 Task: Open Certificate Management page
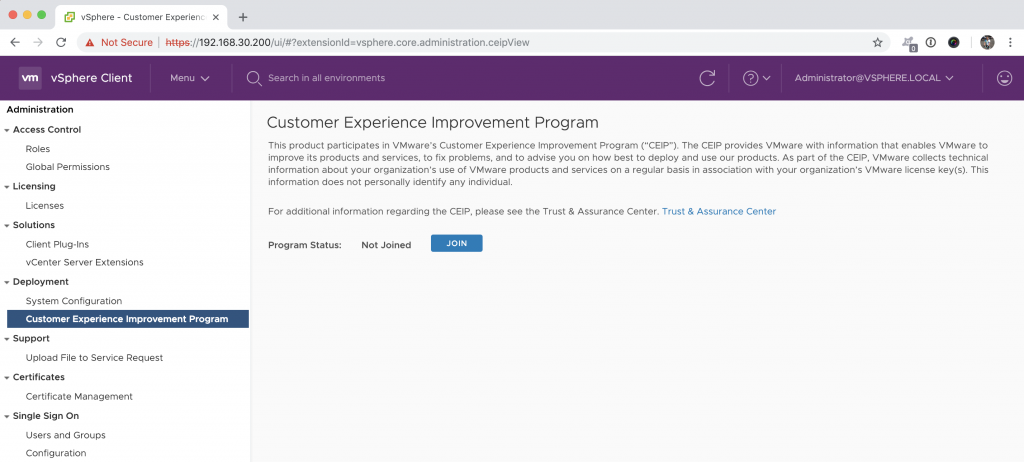point(79,397)
